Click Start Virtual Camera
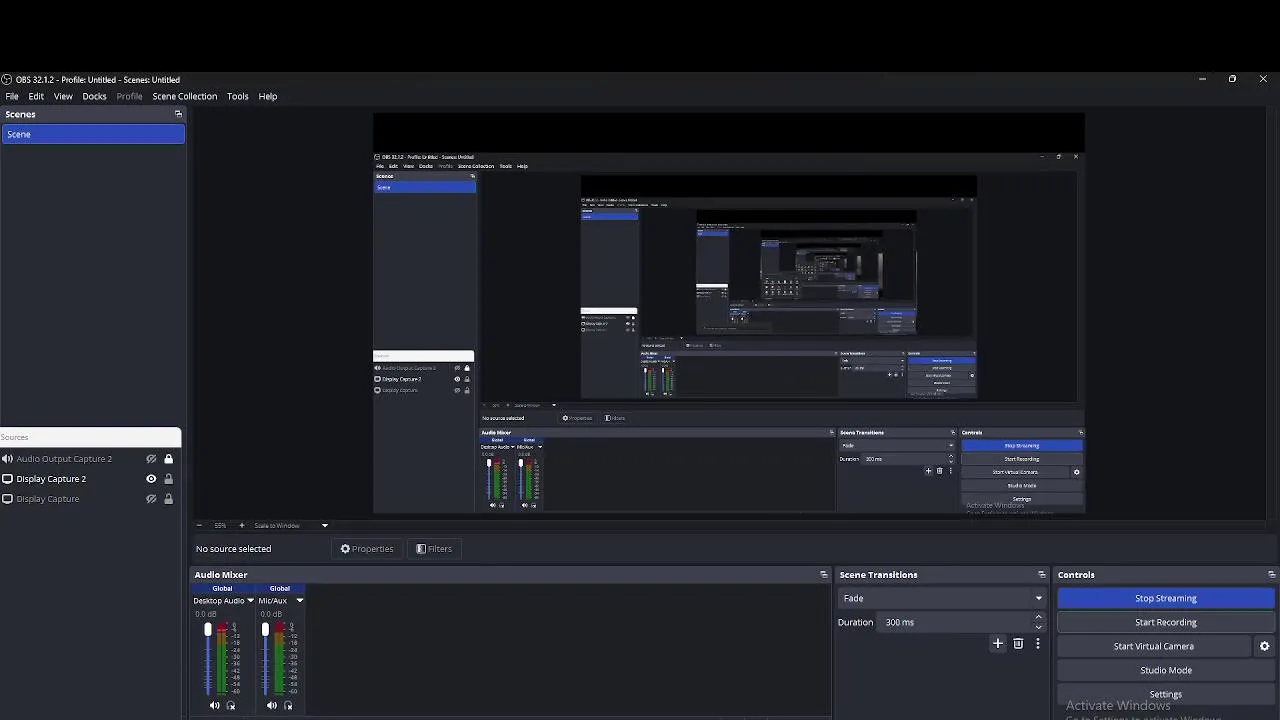Viewport: 1280px width, 720px height. (1154, 646)
